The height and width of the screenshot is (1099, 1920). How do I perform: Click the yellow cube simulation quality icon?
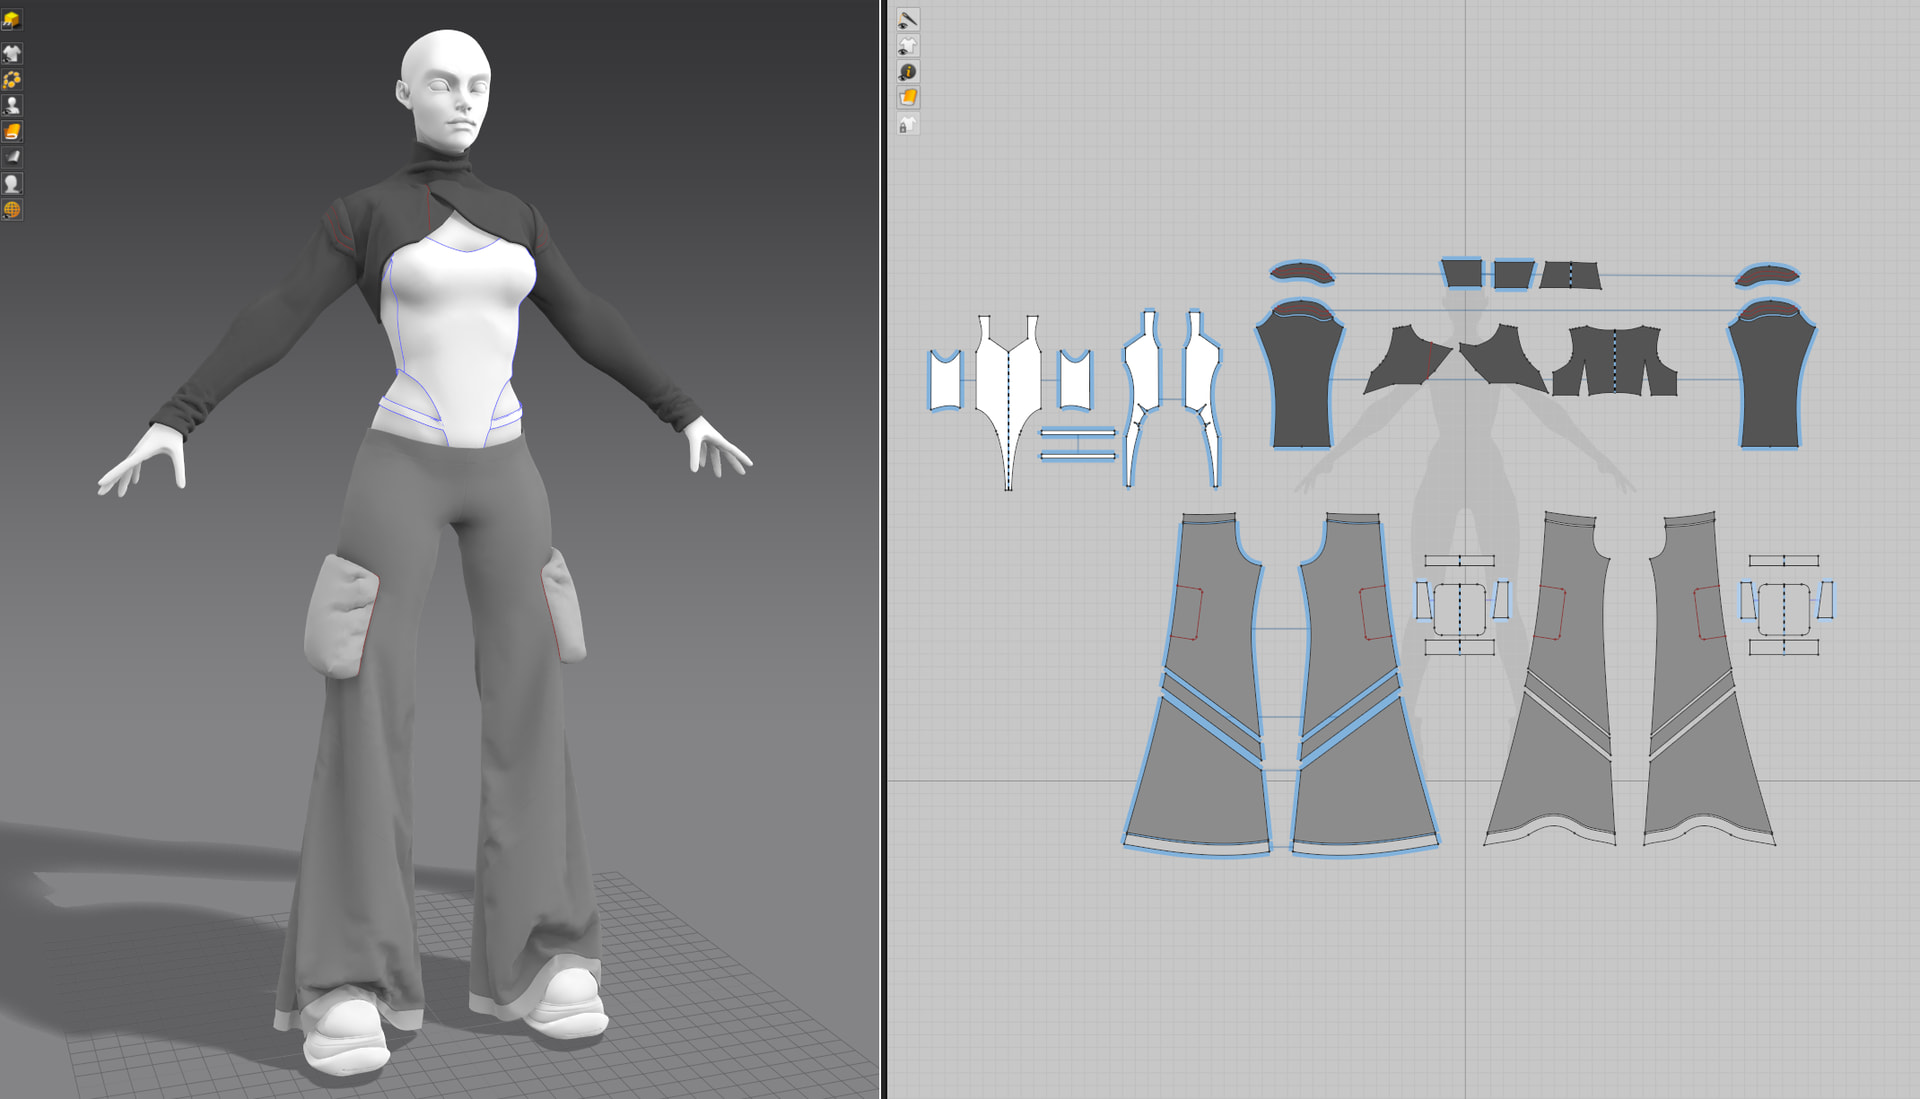point(12,20)
